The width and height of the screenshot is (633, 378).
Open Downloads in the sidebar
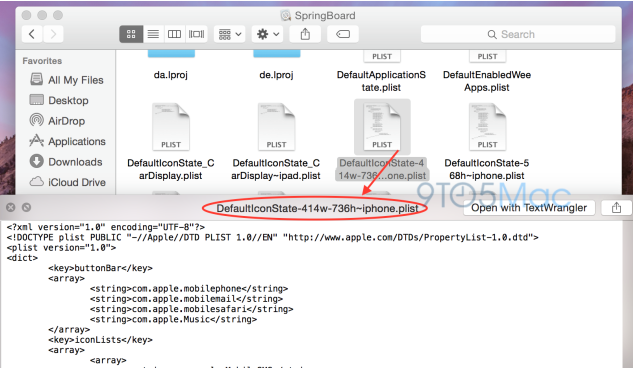tap(66, 162)
